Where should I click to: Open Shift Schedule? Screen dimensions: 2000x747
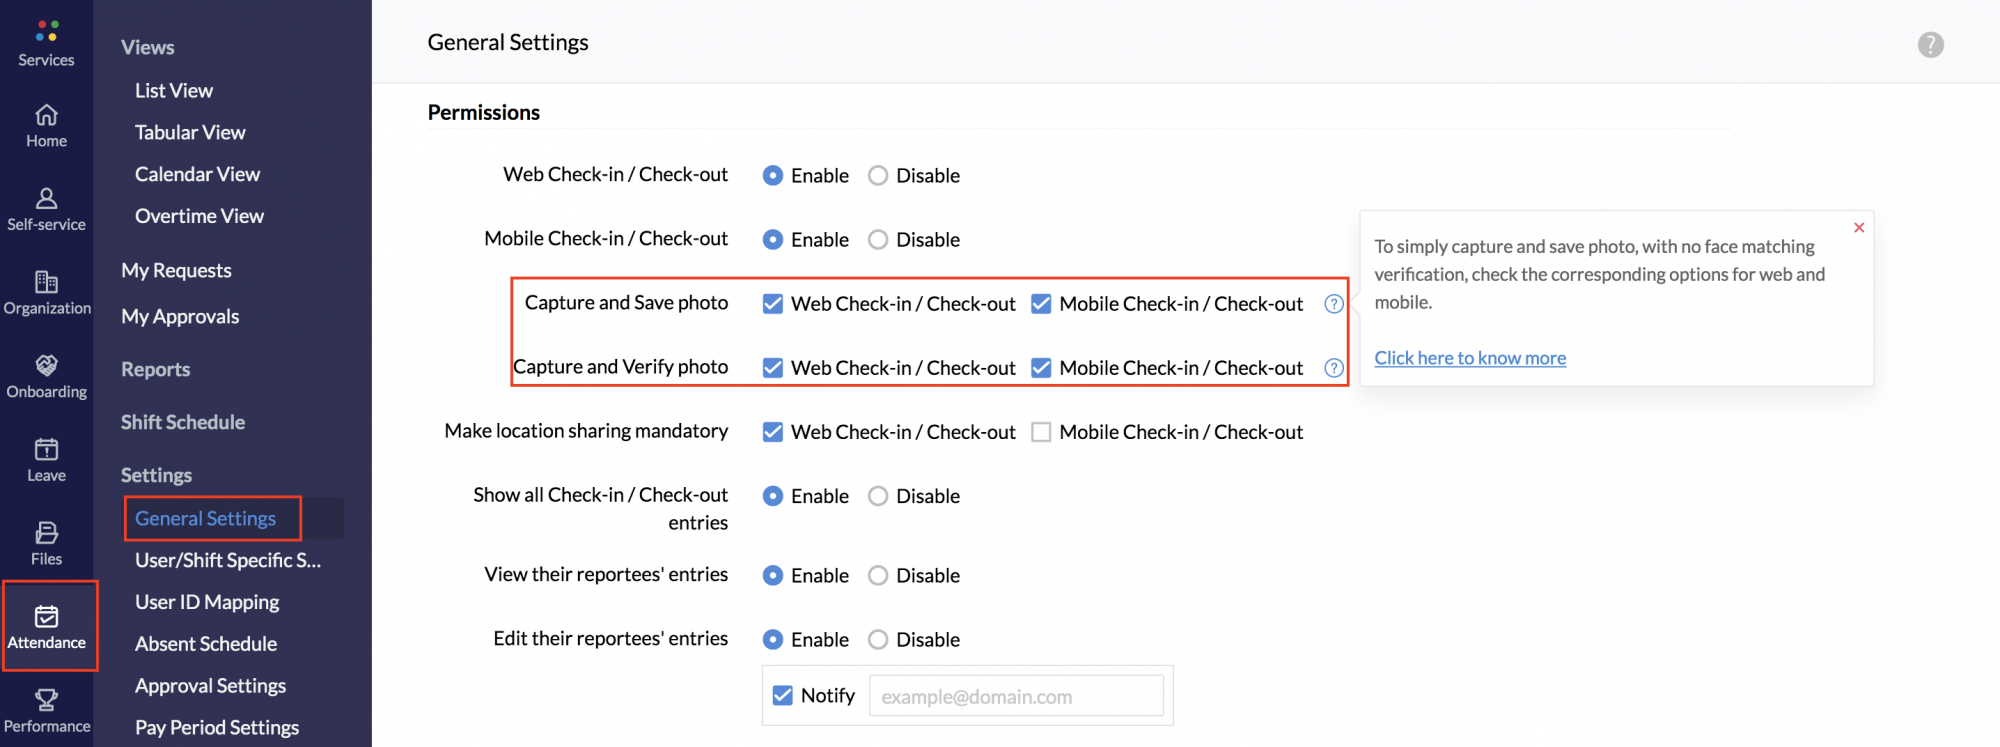pyautogui.click(x=183, y=423)
